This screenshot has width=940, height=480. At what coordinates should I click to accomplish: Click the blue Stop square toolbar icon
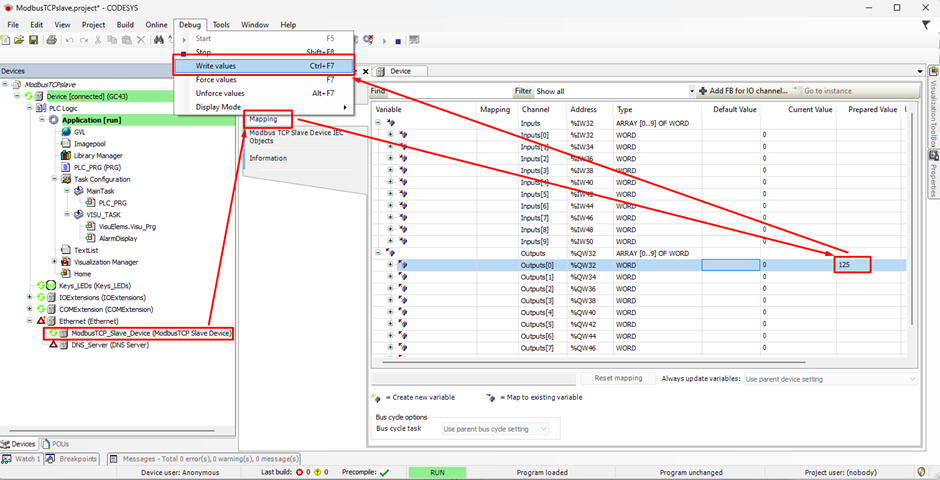pos(398,41)
